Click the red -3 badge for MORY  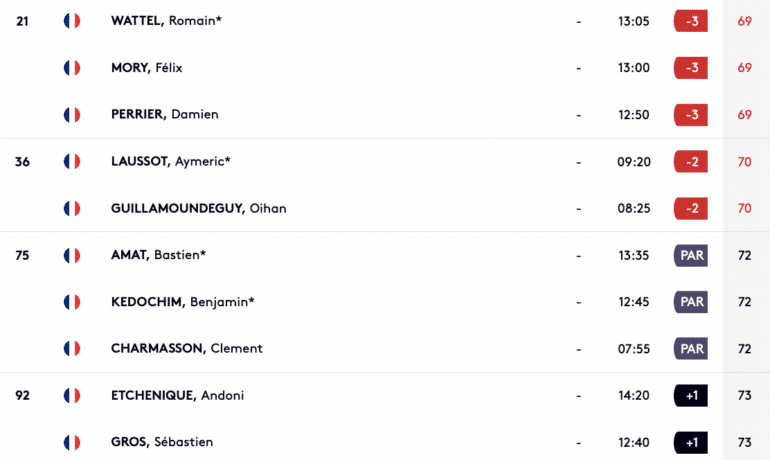[x=691, y=68]
